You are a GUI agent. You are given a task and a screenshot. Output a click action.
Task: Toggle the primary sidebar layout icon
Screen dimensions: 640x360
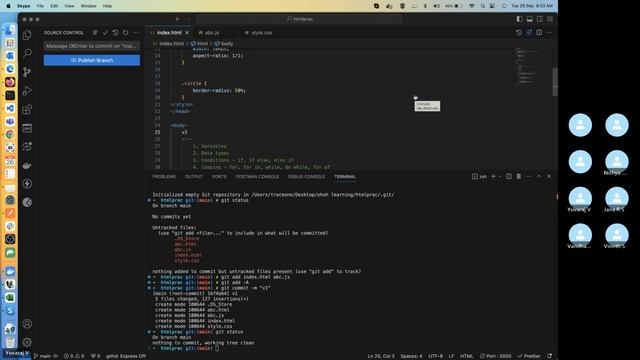[519, 19]
